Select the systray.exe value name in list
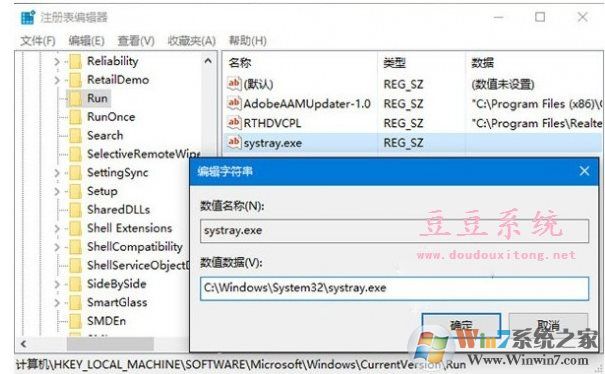The height and width of the screenshot is (374, 605). tap(272, 143)
